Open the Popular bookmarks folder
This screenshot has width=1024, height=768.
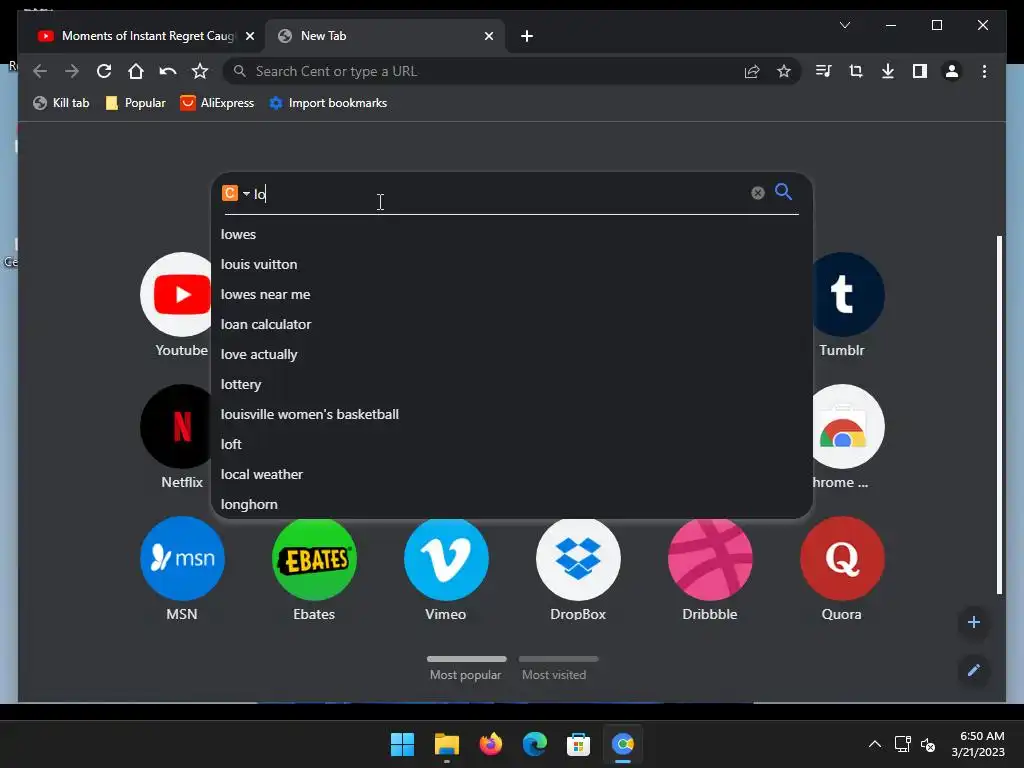pyautogui.click(x=135, y=103)
